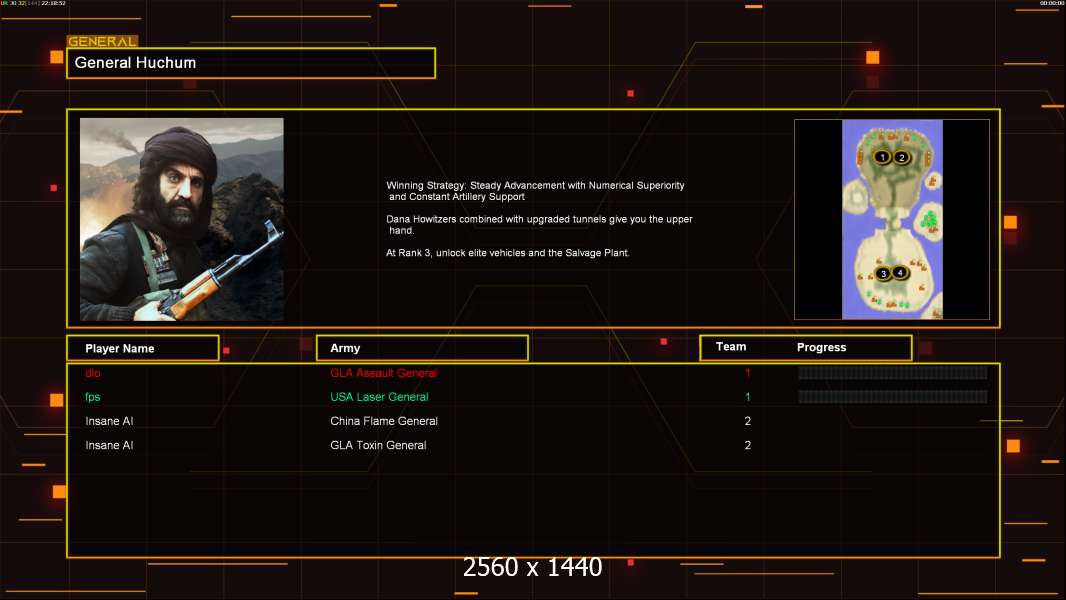1066x600 pixels.
Task: Click team number 1 in fps's row
Action: click(748, 397)
